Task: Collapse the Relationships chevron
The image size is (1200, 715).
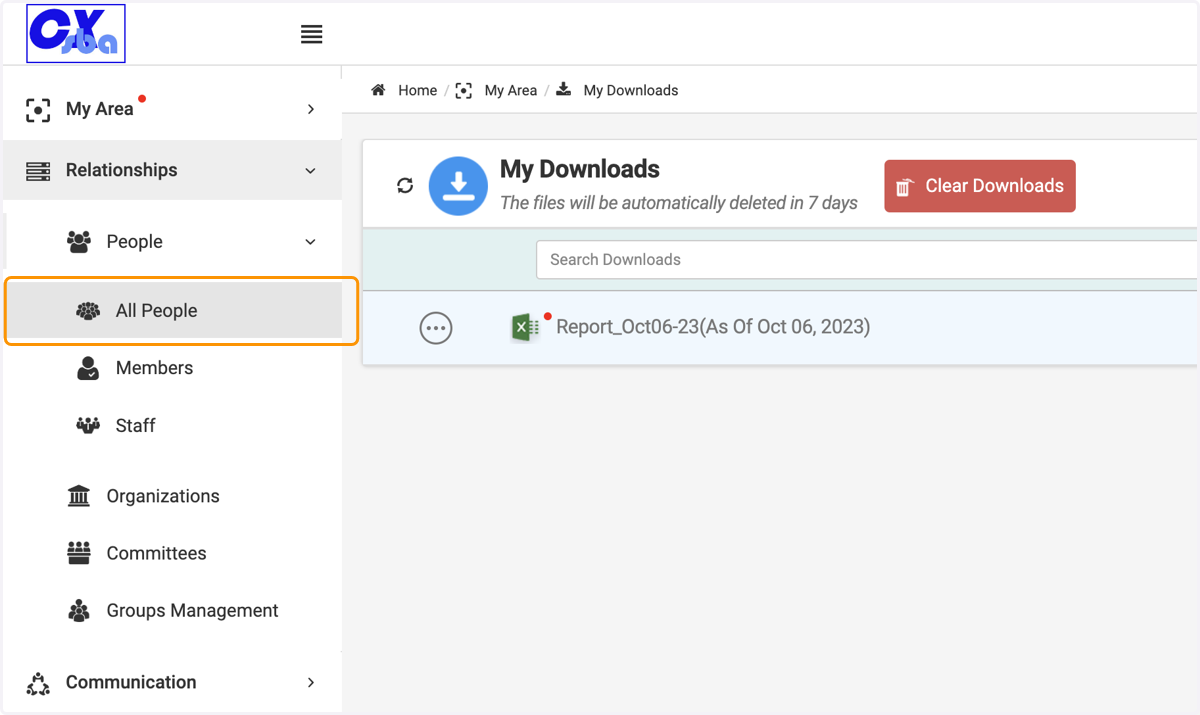Action: point(310,171)
